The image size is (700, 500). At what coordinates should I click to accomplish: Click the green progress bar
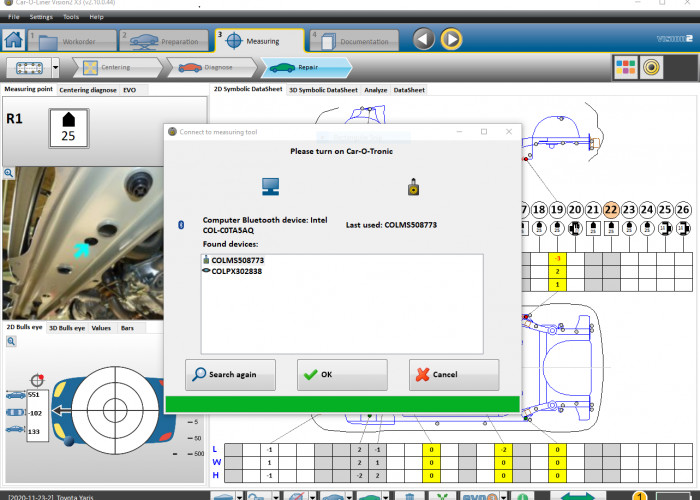[342, 404]
